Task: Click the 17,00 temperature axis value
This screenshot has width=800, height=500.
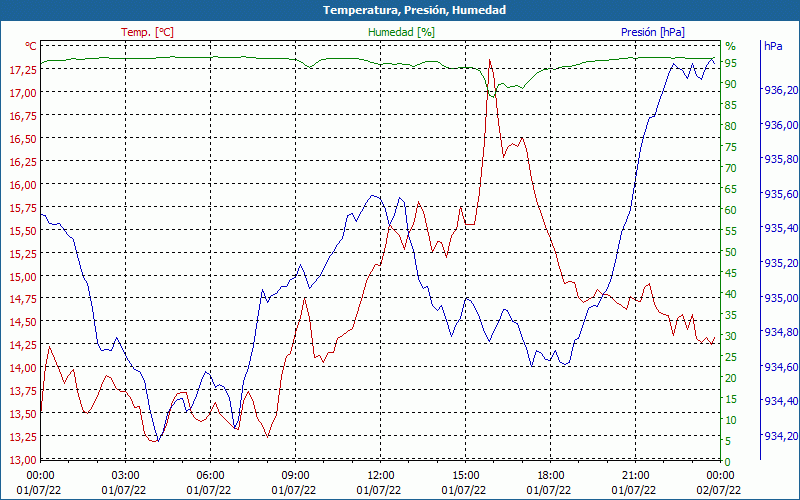Action: click(22, 92)
